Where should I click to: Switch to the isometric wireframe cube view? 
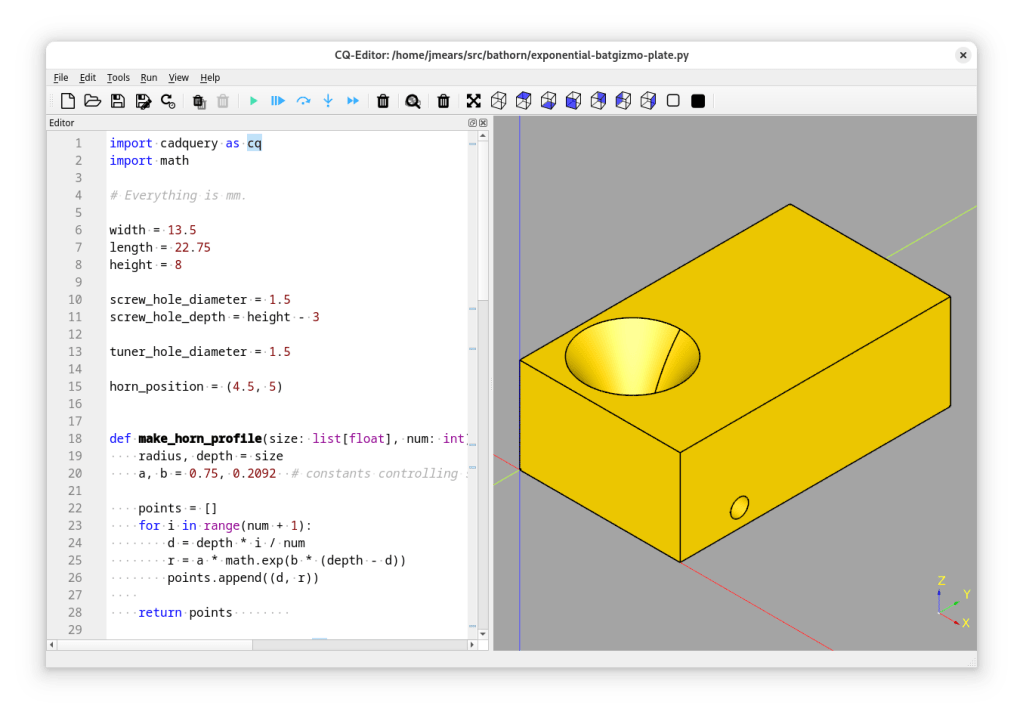tap(498, 101)
